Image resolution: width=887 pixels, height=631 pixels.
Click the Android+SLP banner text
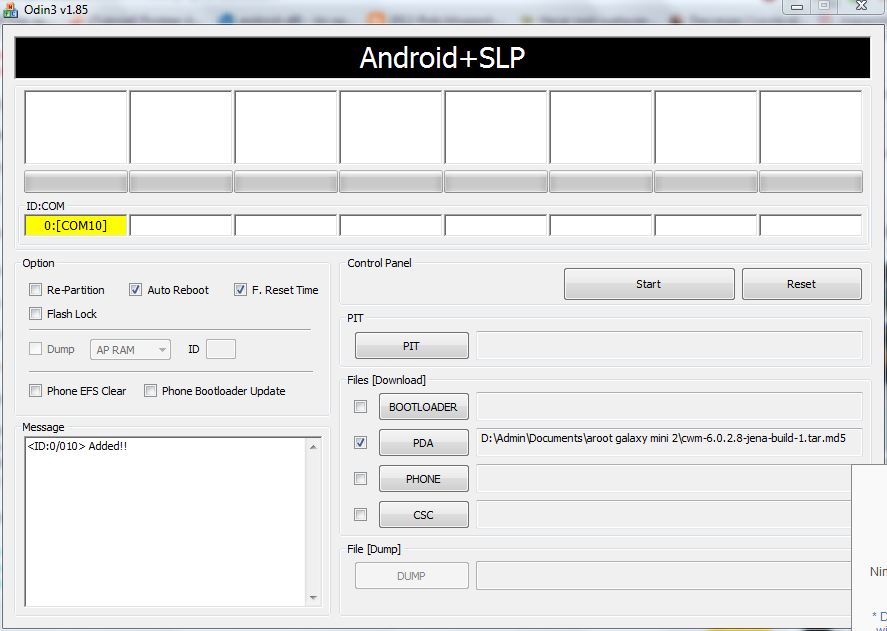pyautogui.click(x=442, y=58)
